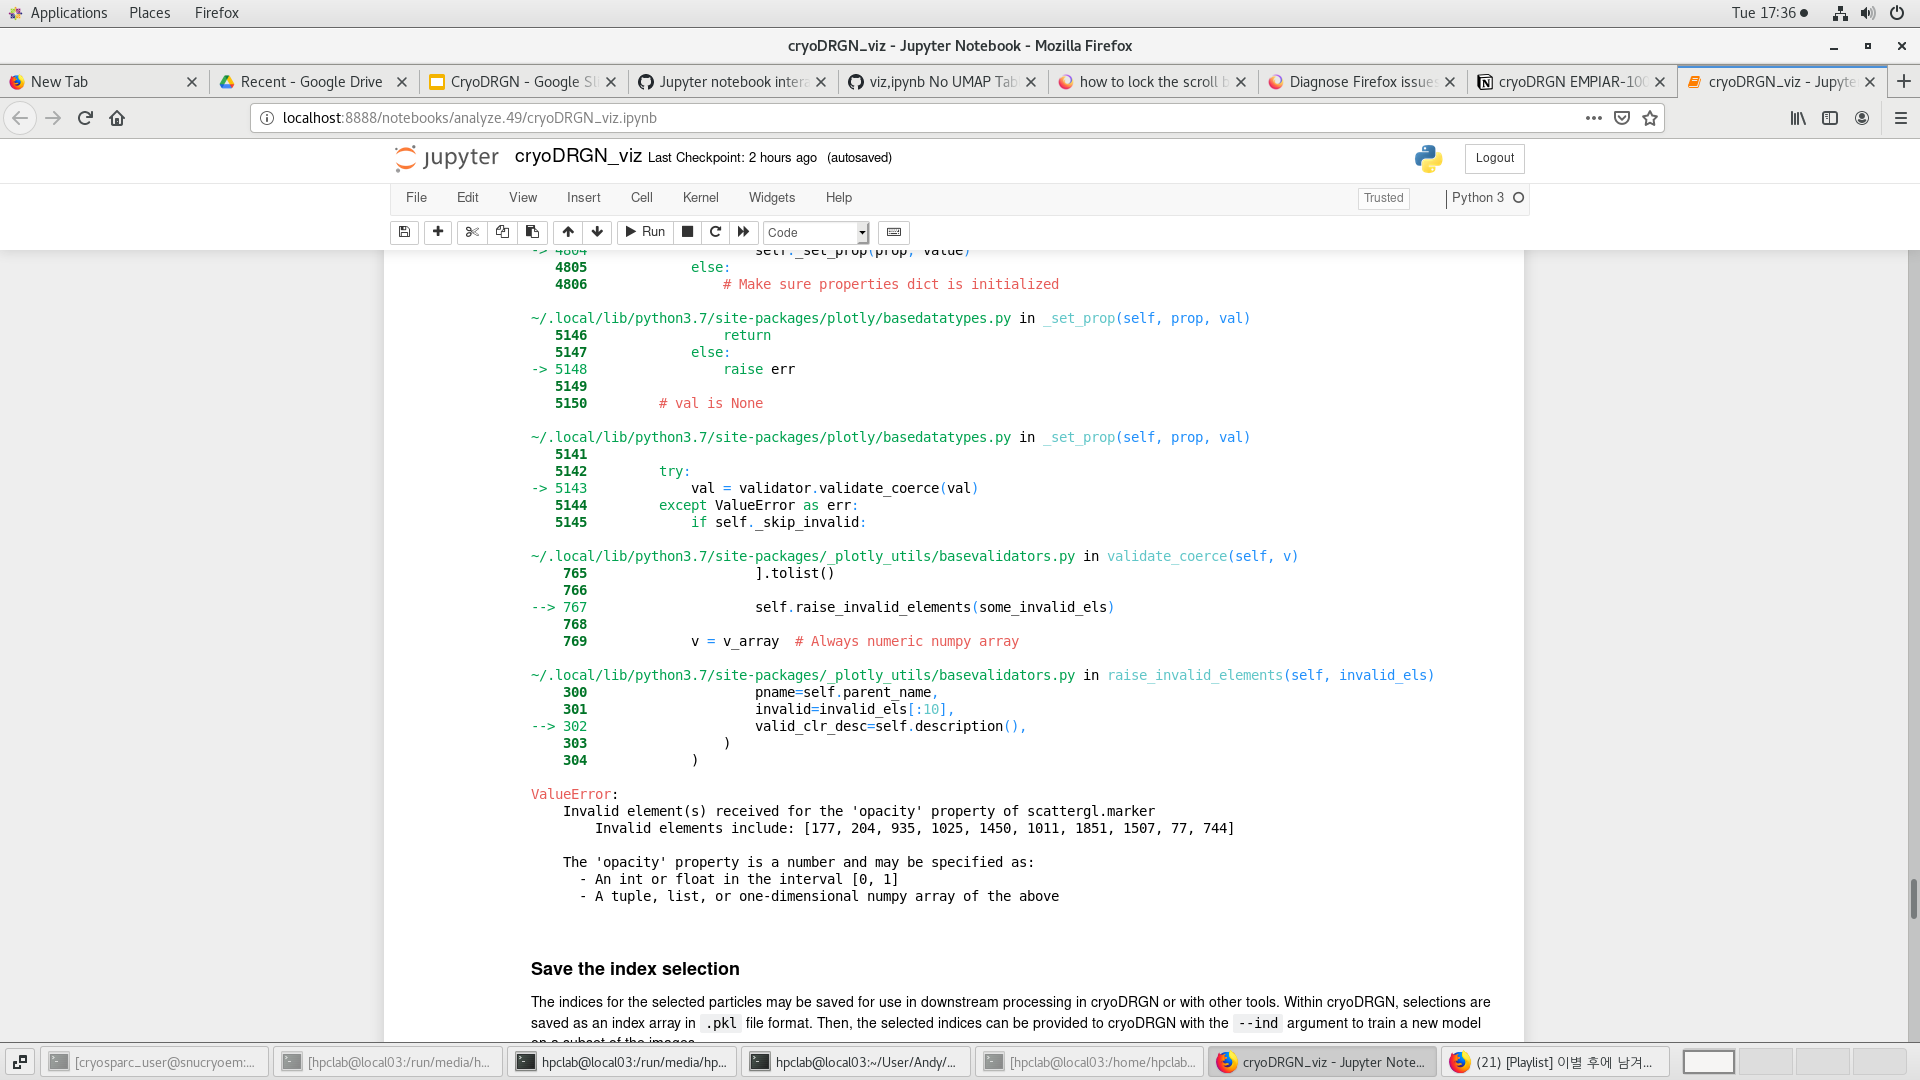Copy the selected cell using the copy icon
The height and width of the screenshot is (1080, 1920).
502,232
